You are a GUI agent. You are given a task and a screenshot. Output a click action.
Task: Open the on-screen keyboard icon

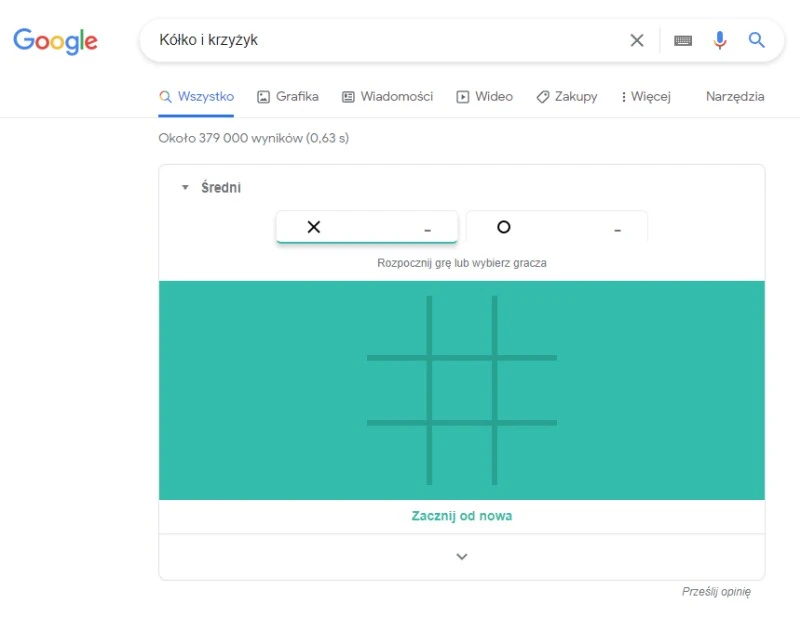[x=683, y=41]
